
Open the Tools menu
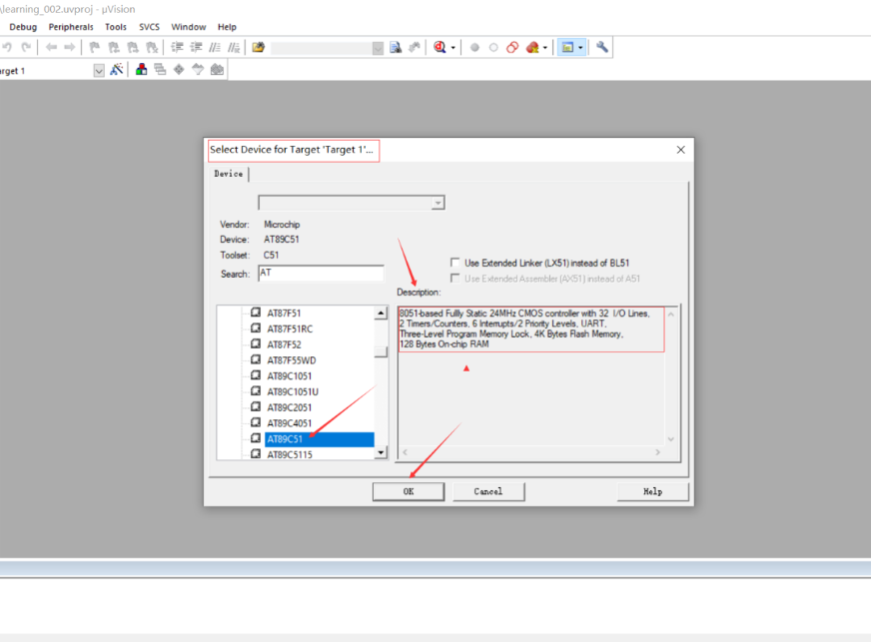[x=116, y=27]
